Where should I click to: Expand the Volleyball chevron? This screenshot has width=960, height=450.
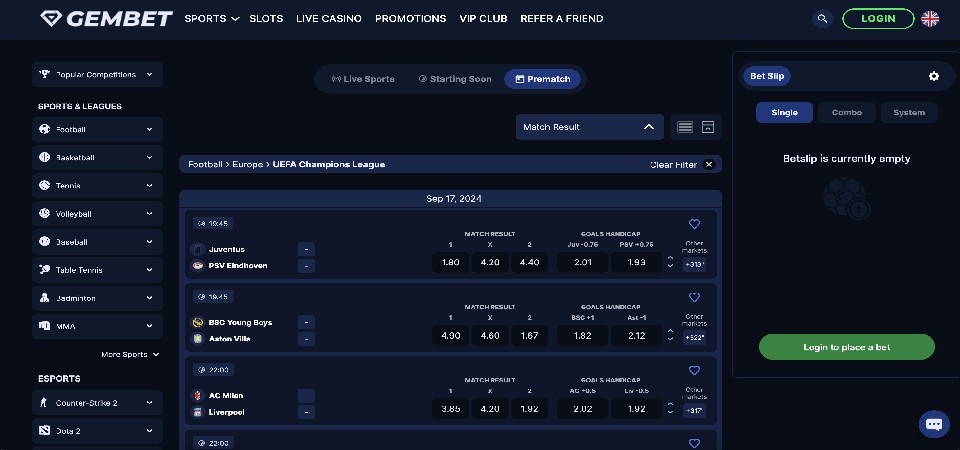click(x=149, y=214)
